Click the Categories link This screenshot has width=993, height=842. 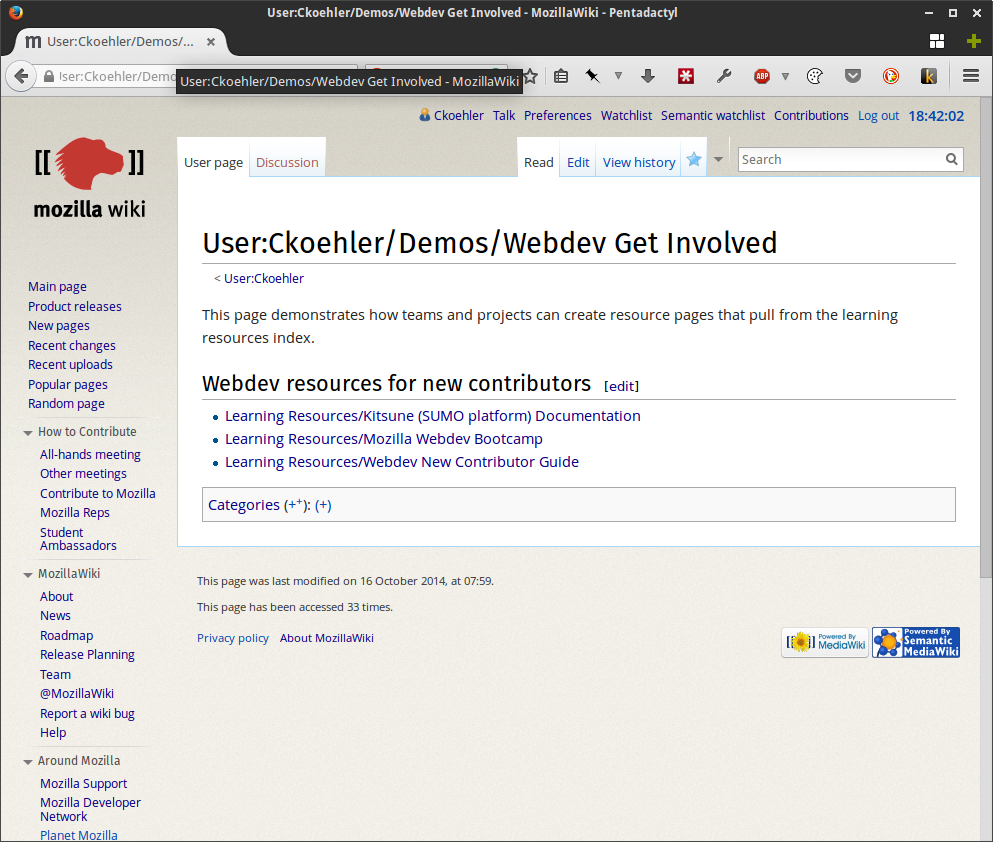pyautogui.click(x=244, y=505)
